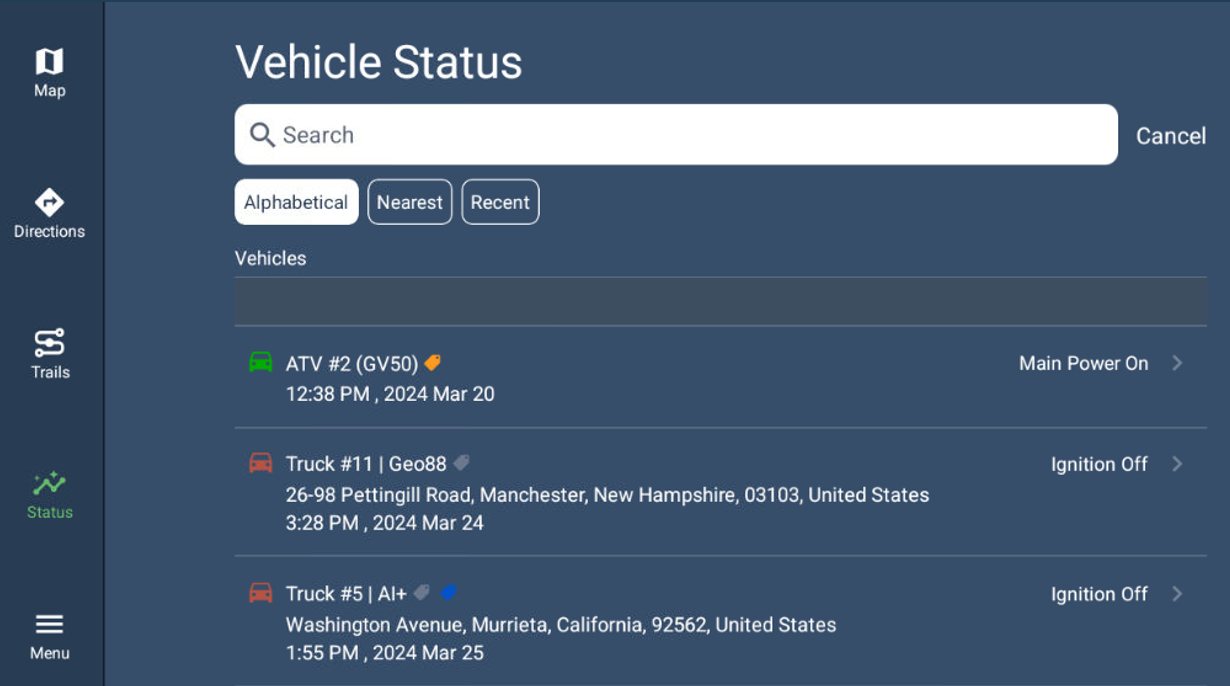Viewport: 1230px width, 686px height.
Task: Open the Menu from the sidebar
Action: (49, 633)
